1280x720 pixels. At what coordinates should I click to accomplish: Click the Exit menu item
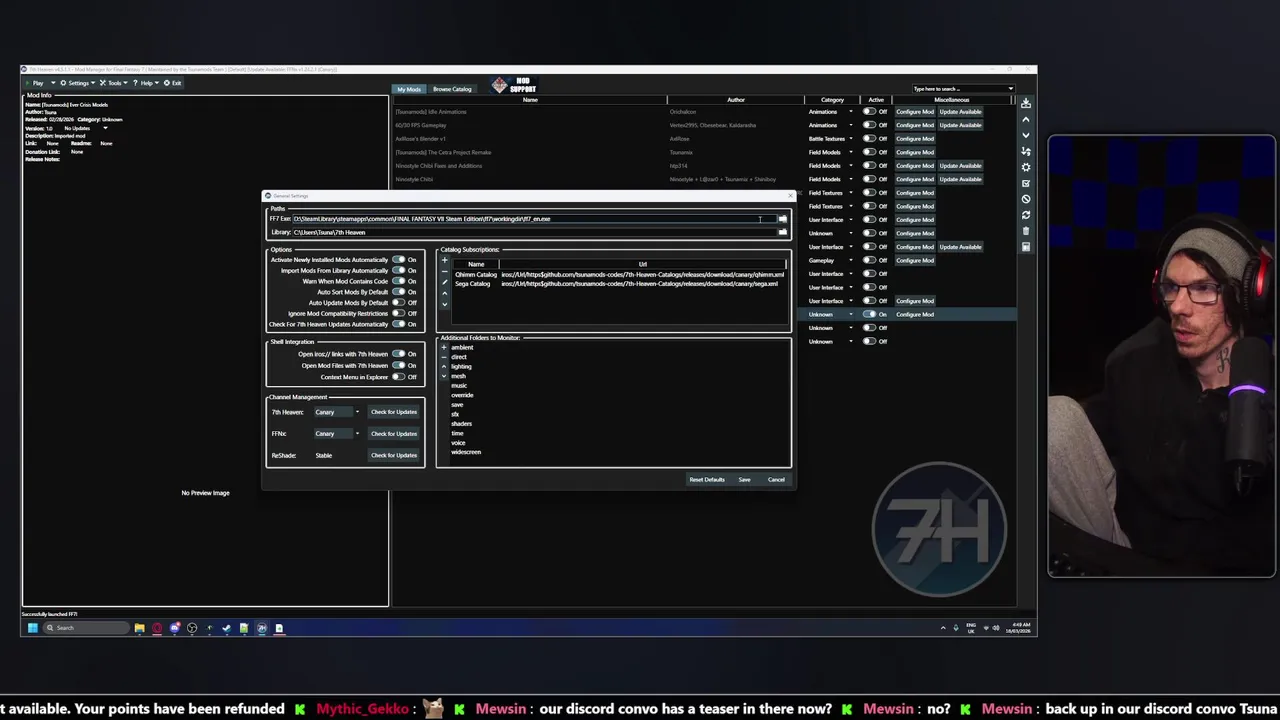pyautogui.click(x=173, y=83)
